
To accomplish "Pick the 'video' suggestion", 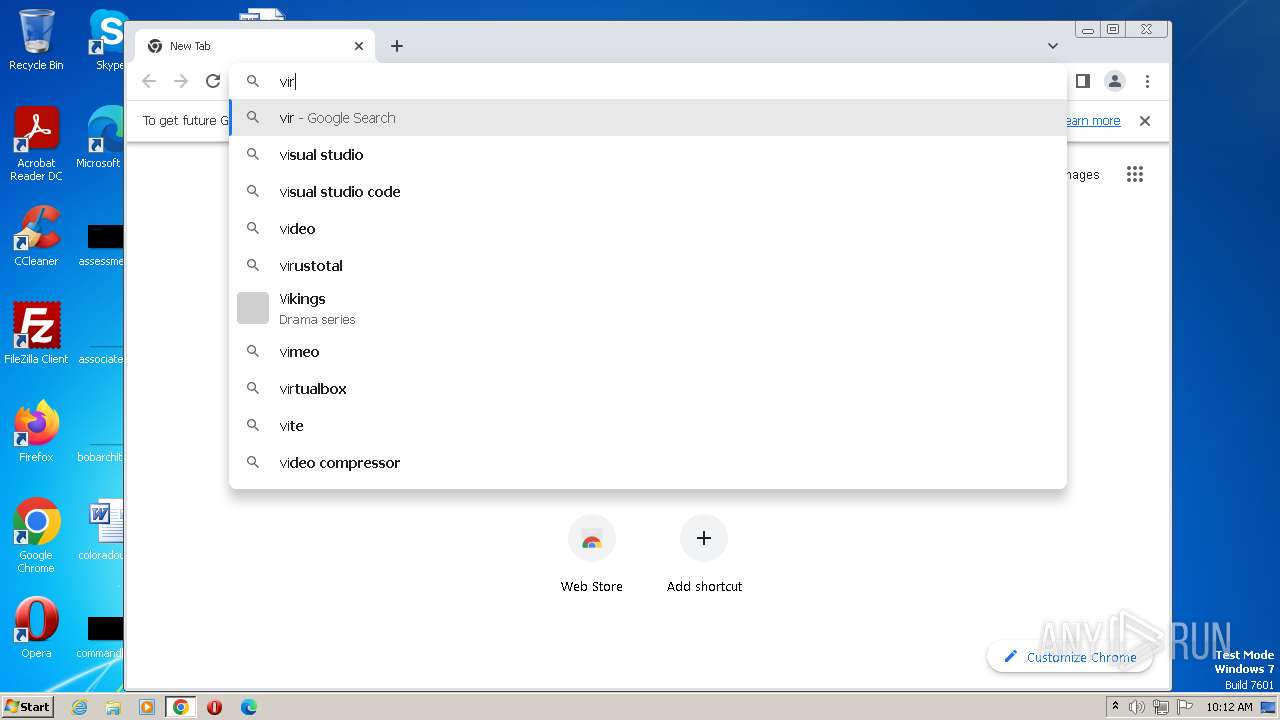I will click(648, 229).
